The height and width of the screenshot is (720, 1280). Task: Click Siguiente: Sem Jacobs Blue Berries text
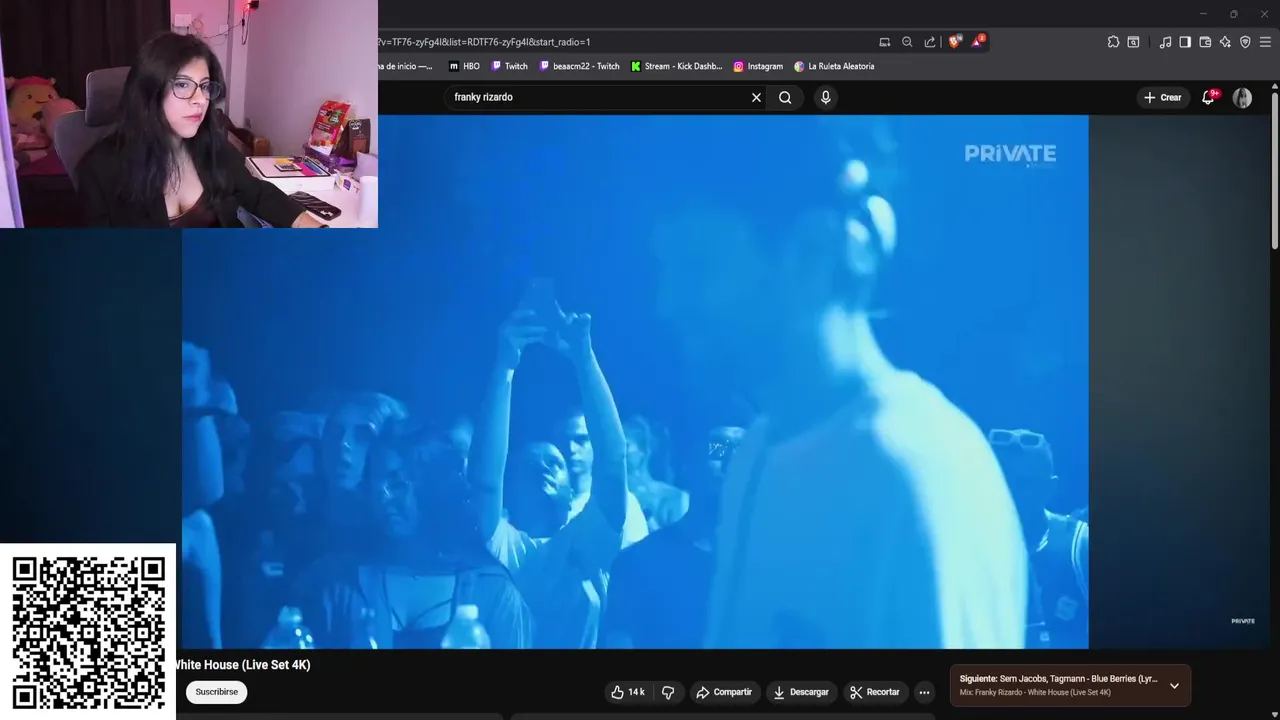point(1058,679)
